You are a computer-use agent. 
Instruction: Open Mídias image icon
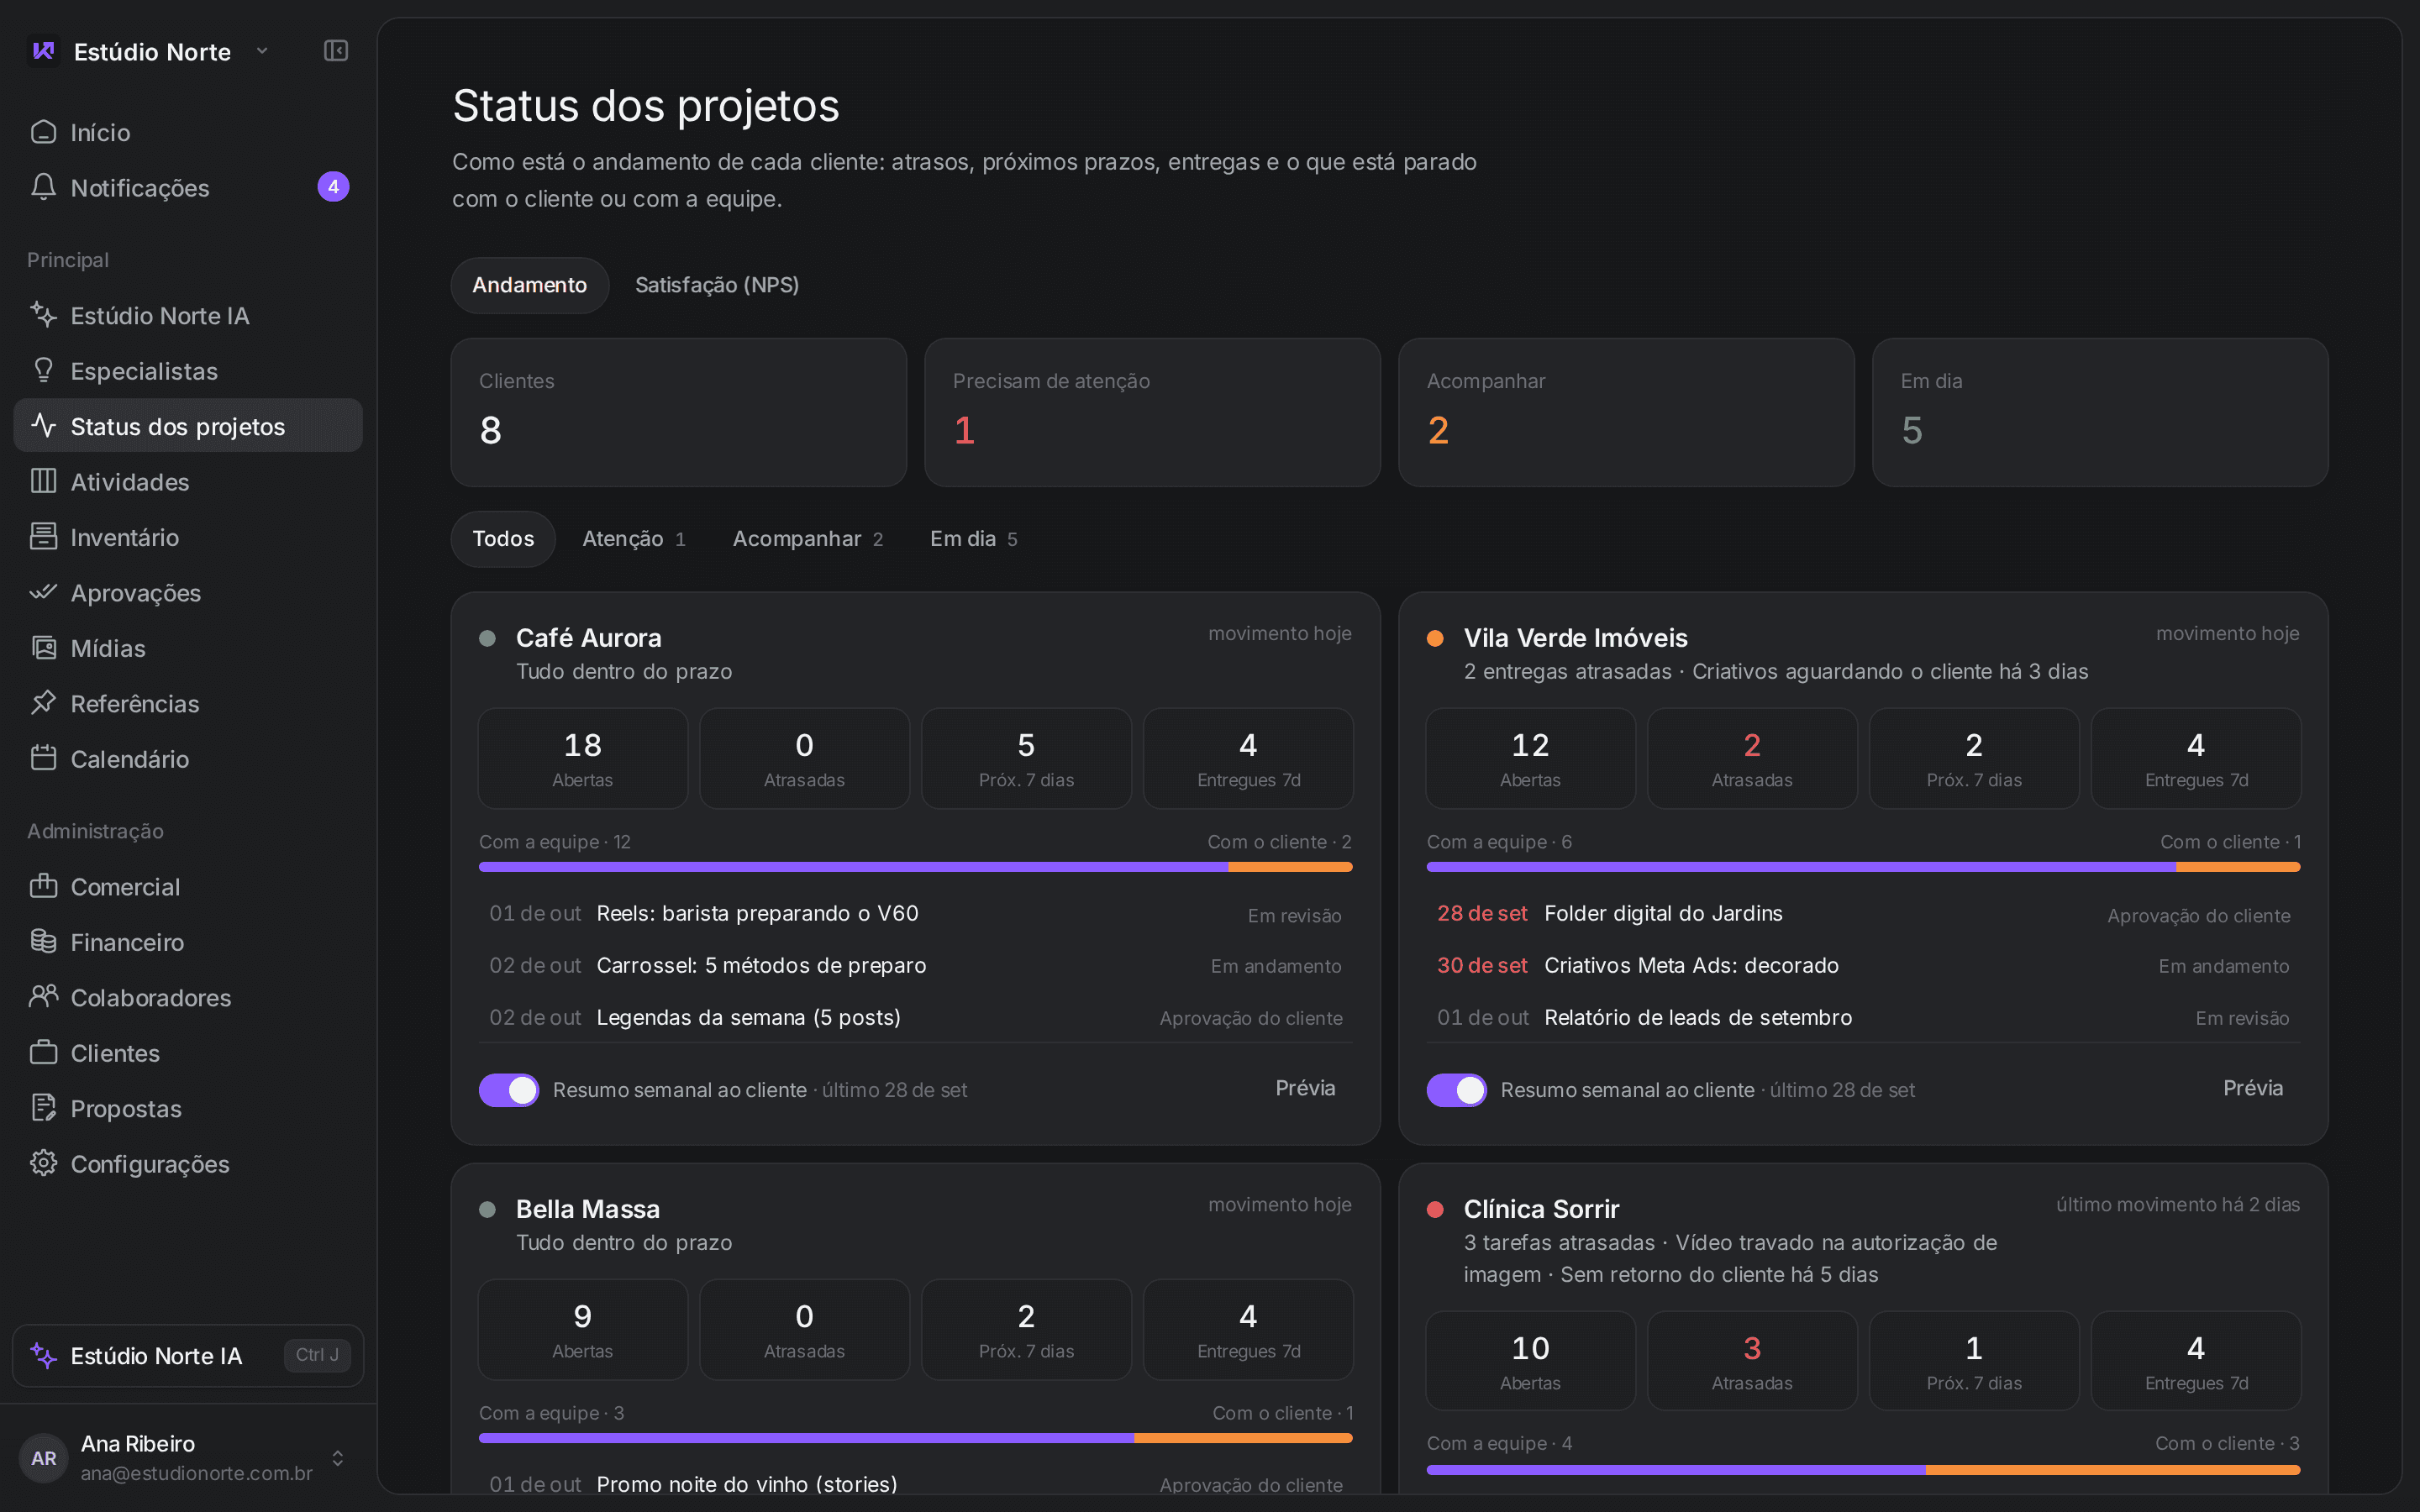pos(43,648)
